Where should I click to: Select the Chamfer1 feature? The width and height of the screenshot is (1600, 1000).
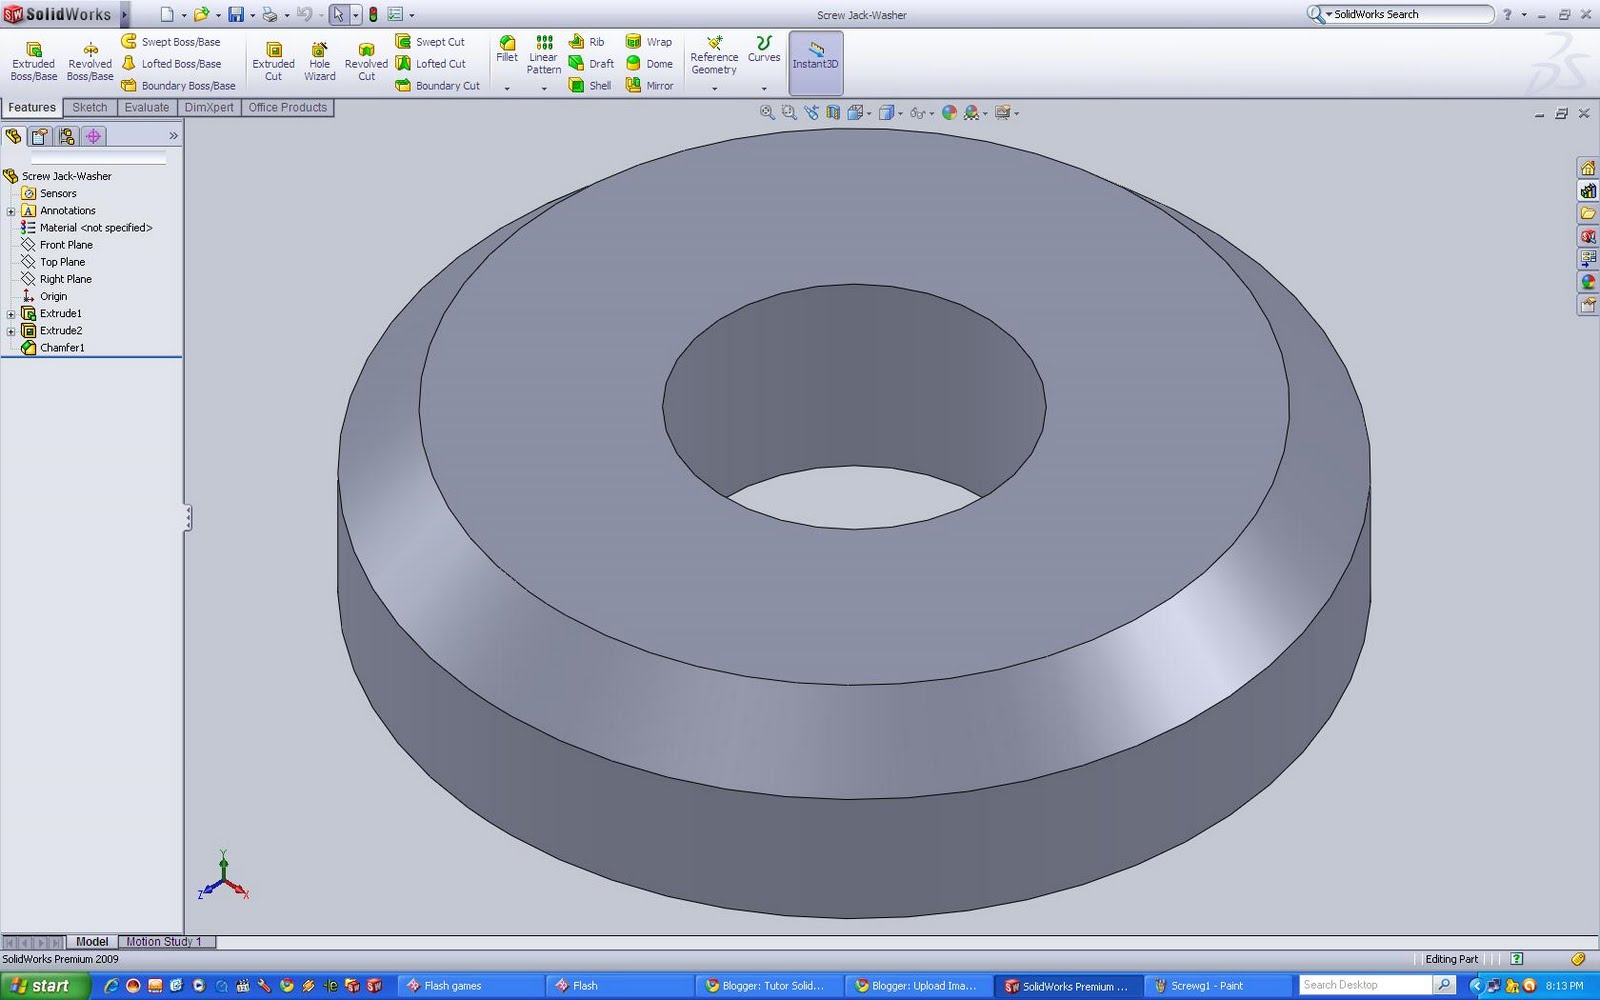(x=62, y=347)
